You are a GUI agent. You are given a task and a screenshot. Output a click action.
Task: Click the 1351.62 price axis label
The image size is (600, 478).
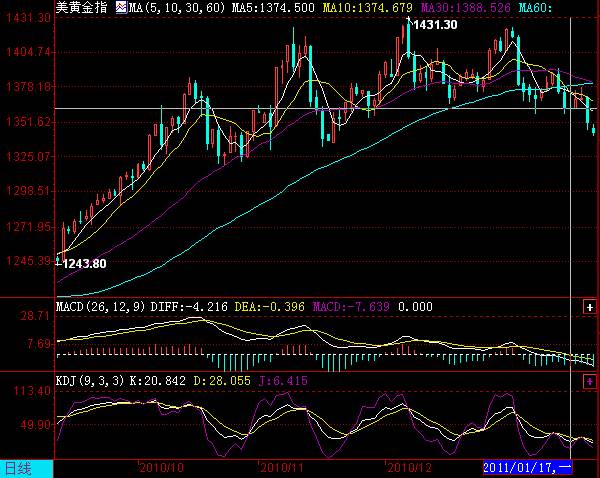[28, 122]
